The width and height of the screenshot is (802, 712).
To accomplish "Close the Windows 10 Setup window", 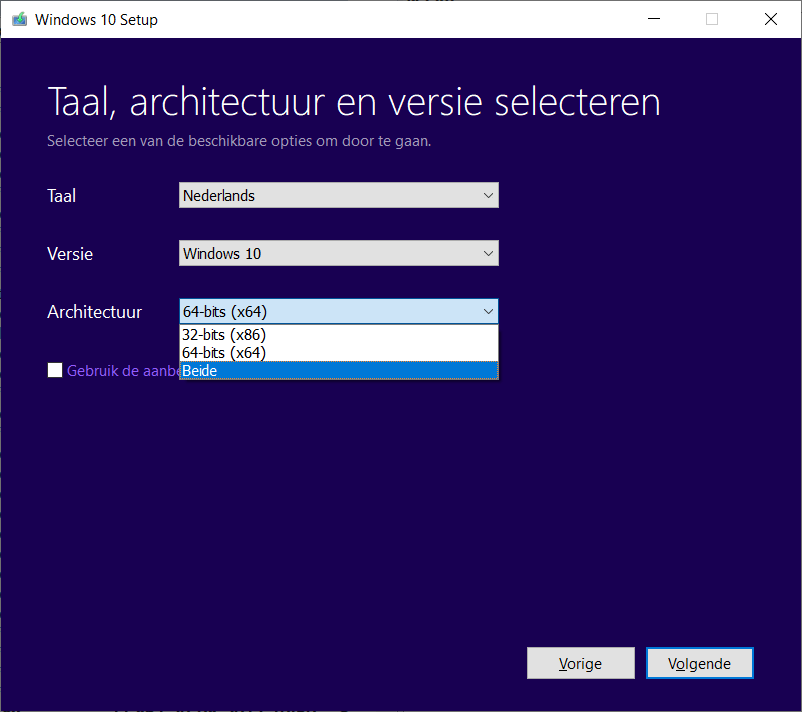I will coord(771,19).
